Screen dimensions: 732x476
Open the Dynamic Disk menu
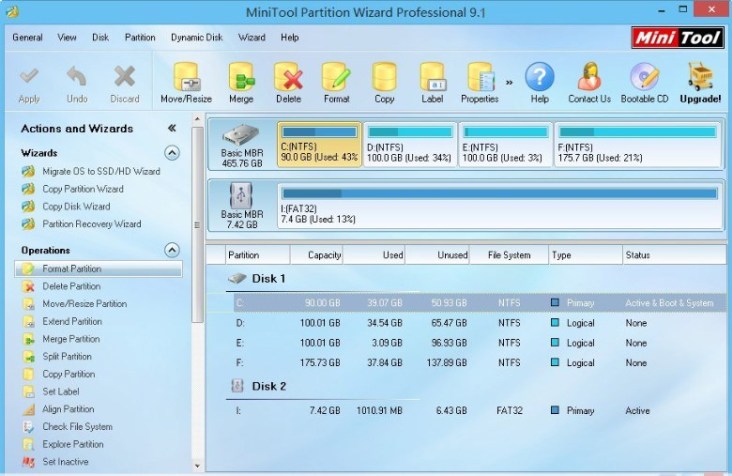tap(197, 37)
